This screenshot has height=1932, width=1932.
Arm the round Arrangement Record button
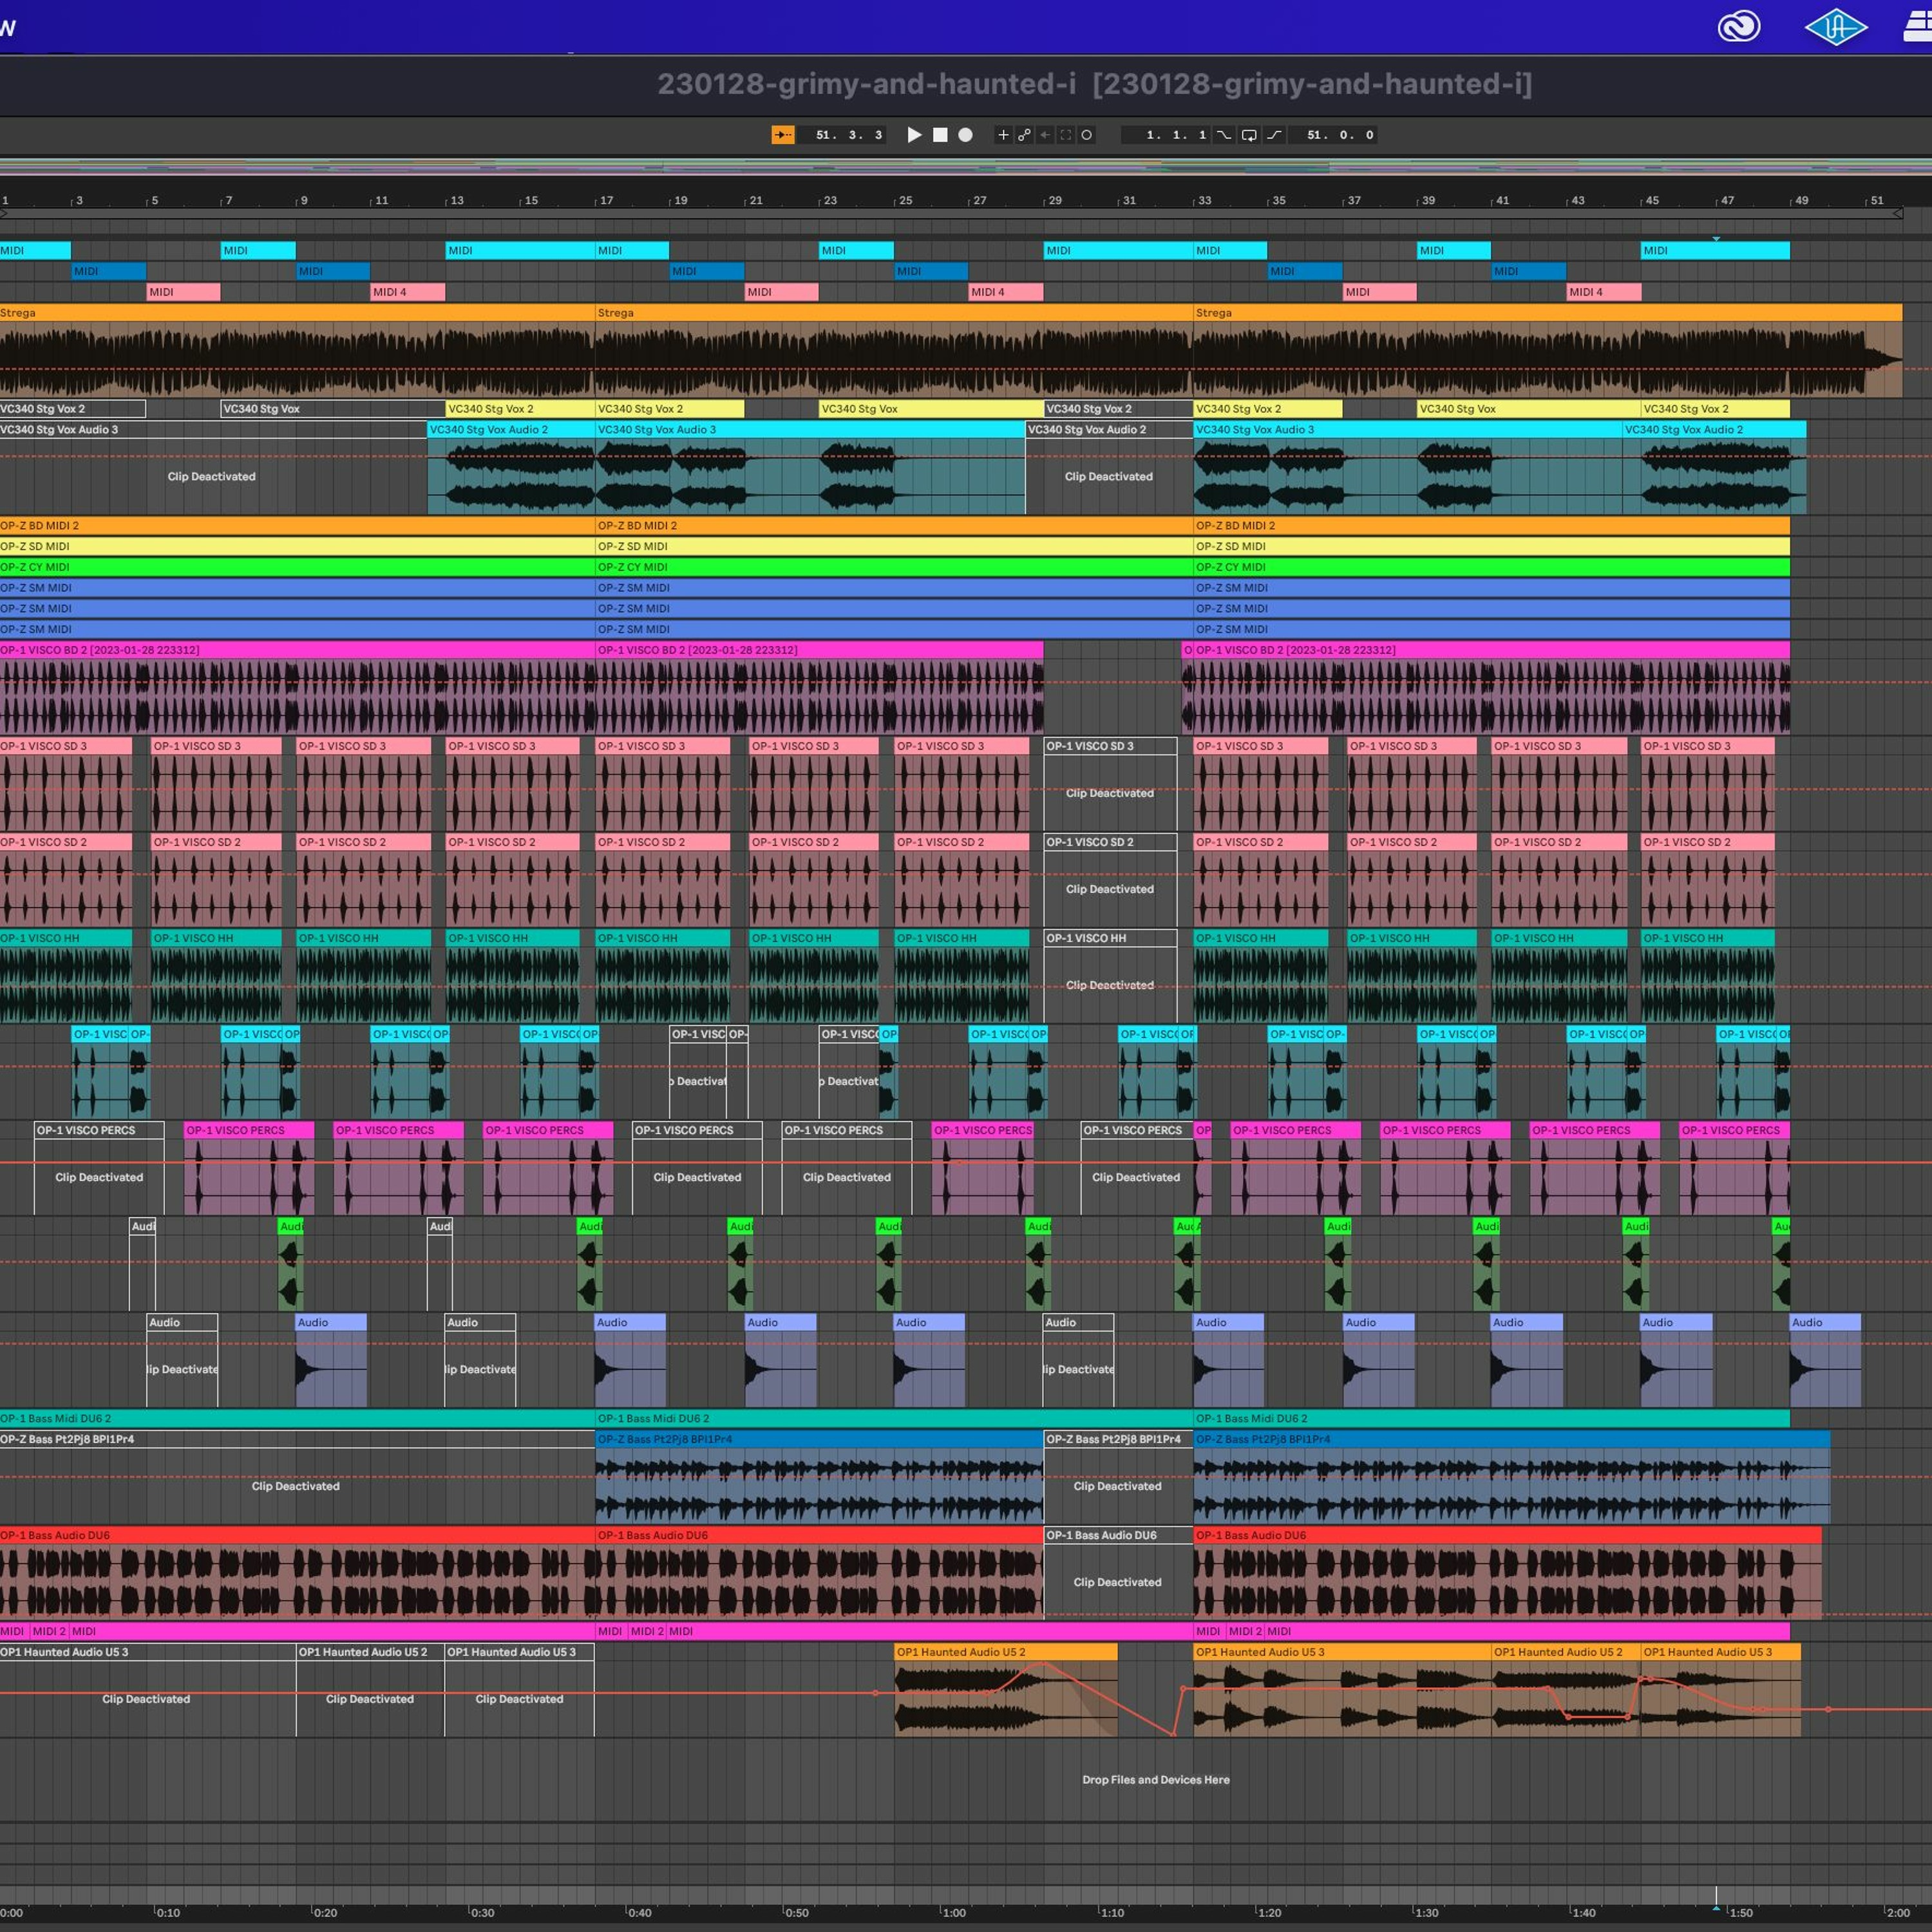pos(965,135)
